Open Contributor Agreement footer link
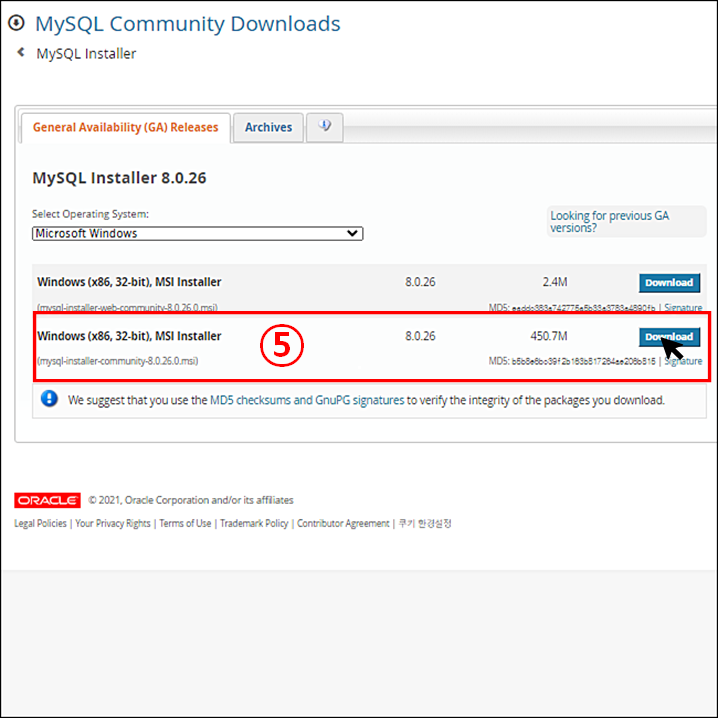 tap(343, 523)
